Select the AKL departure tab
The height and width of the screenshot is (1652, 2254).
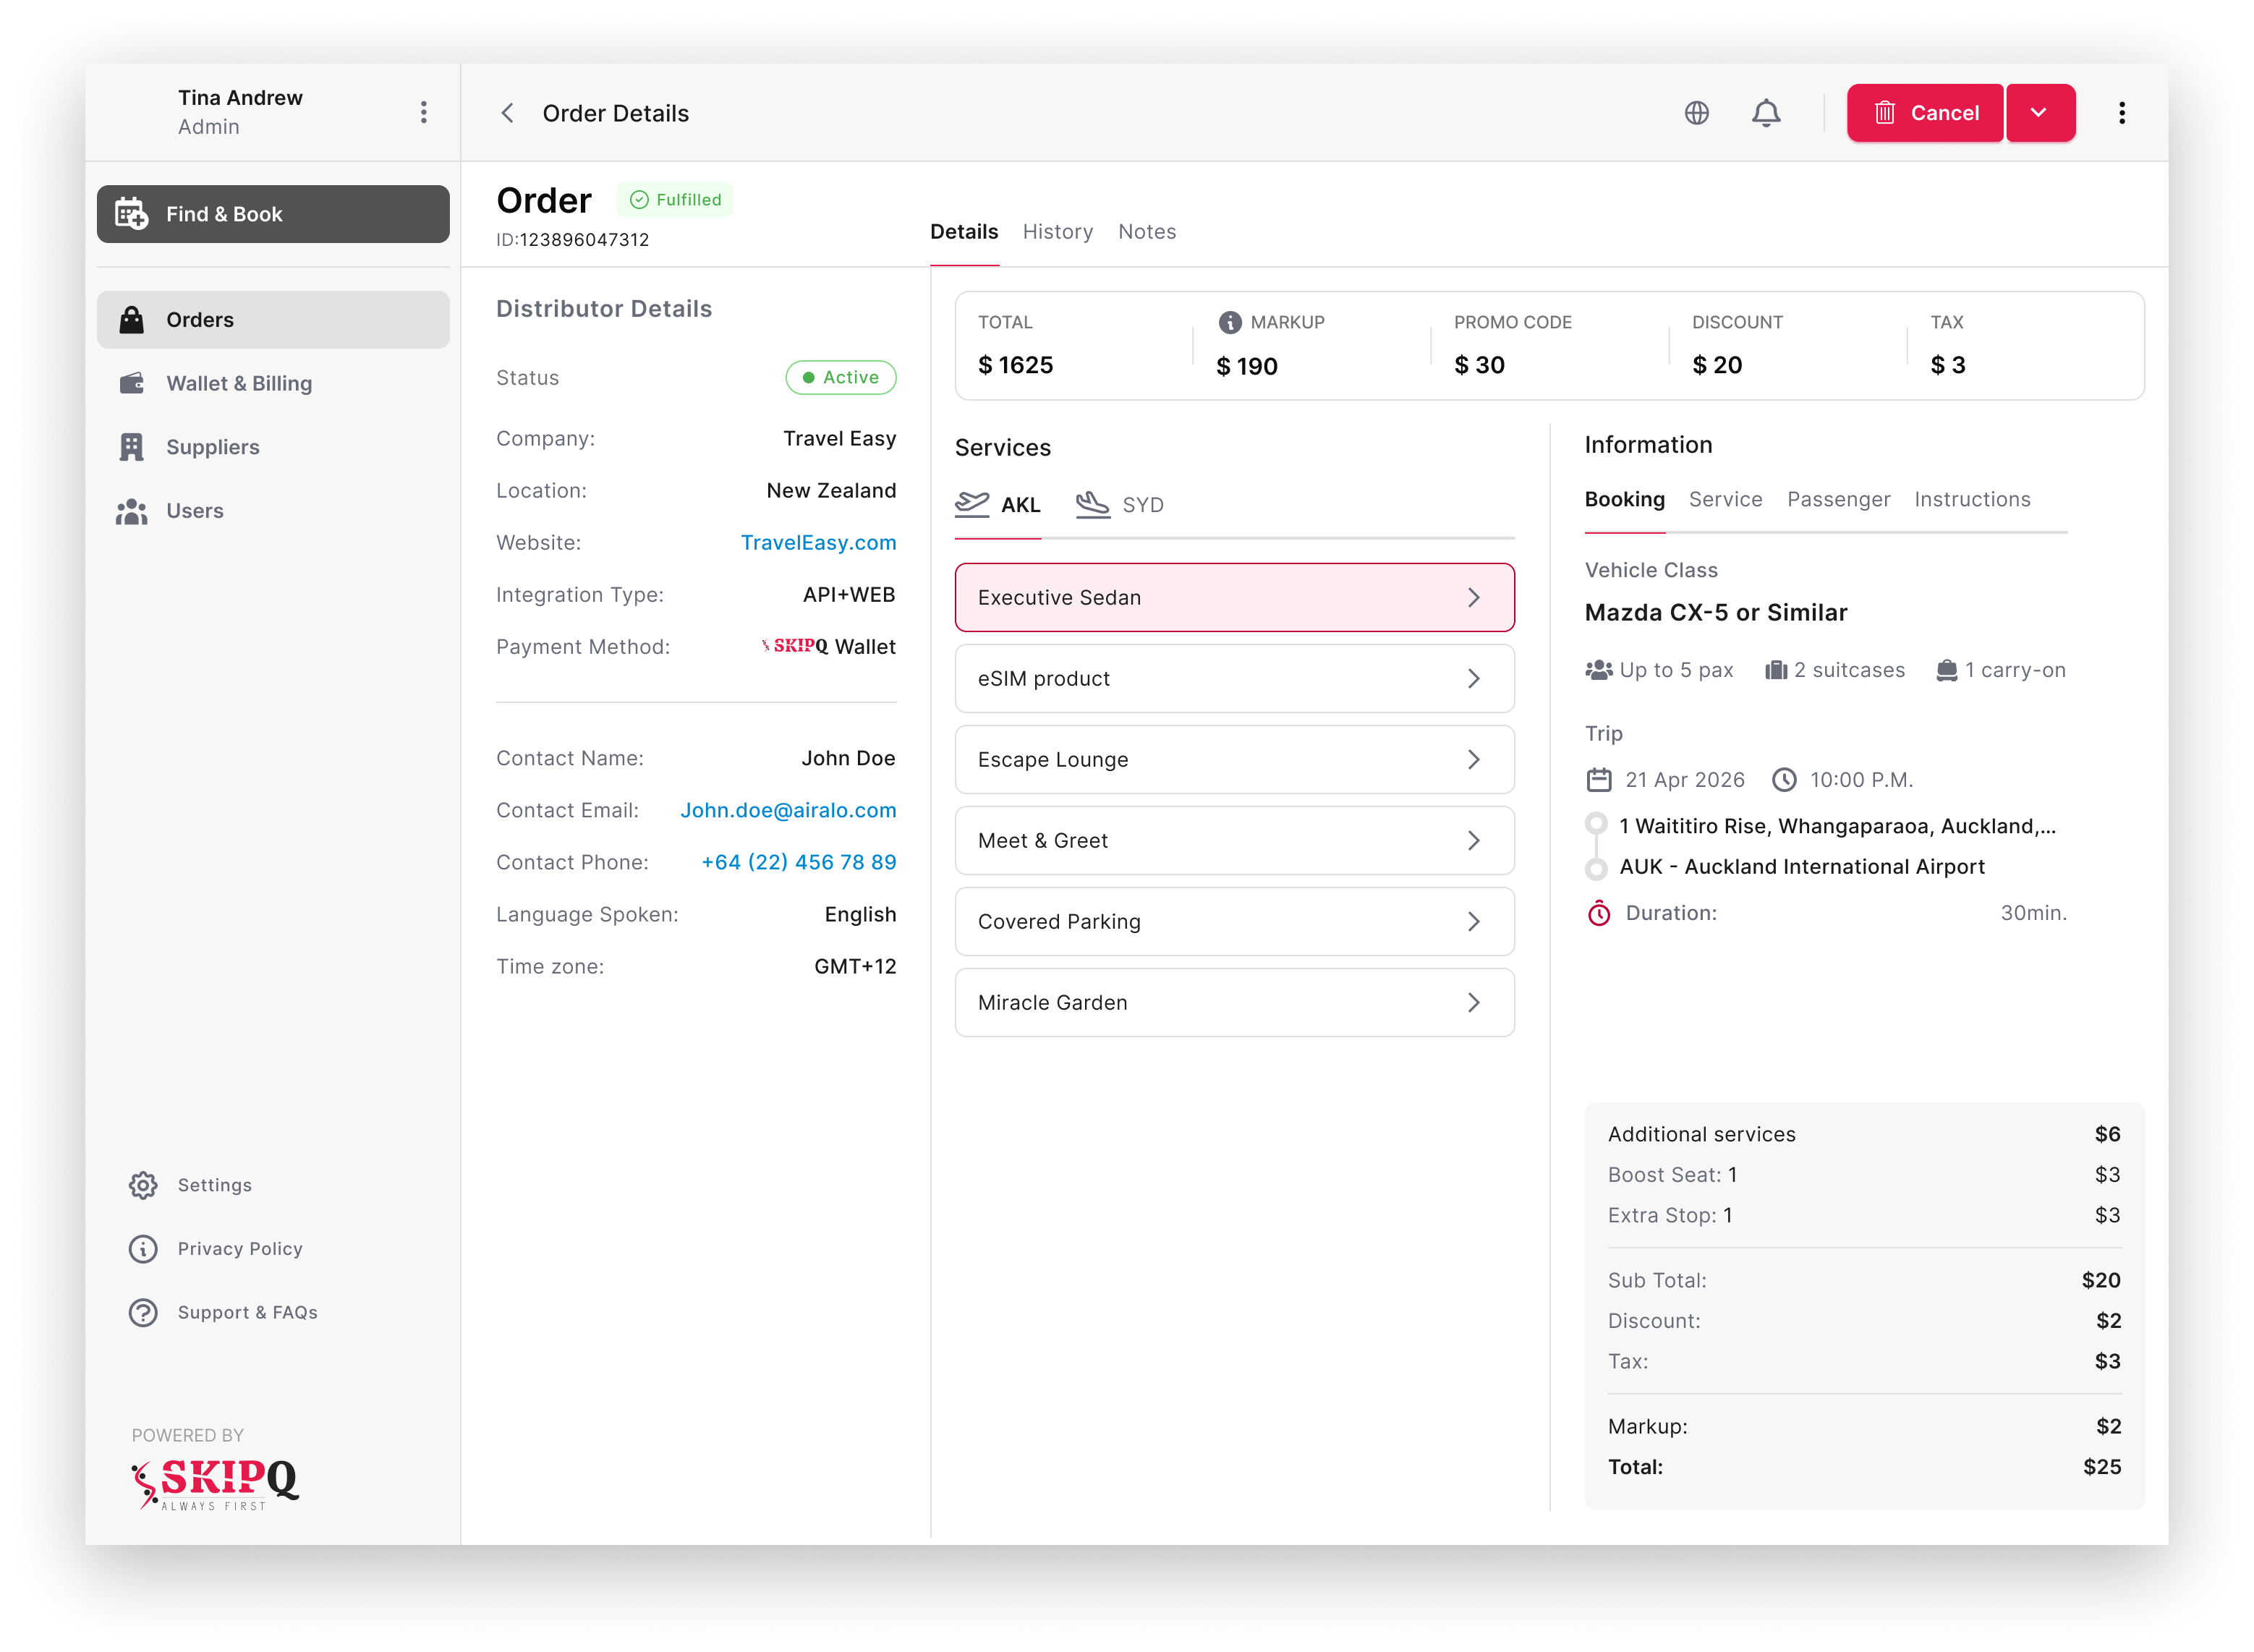pos(997,505)
